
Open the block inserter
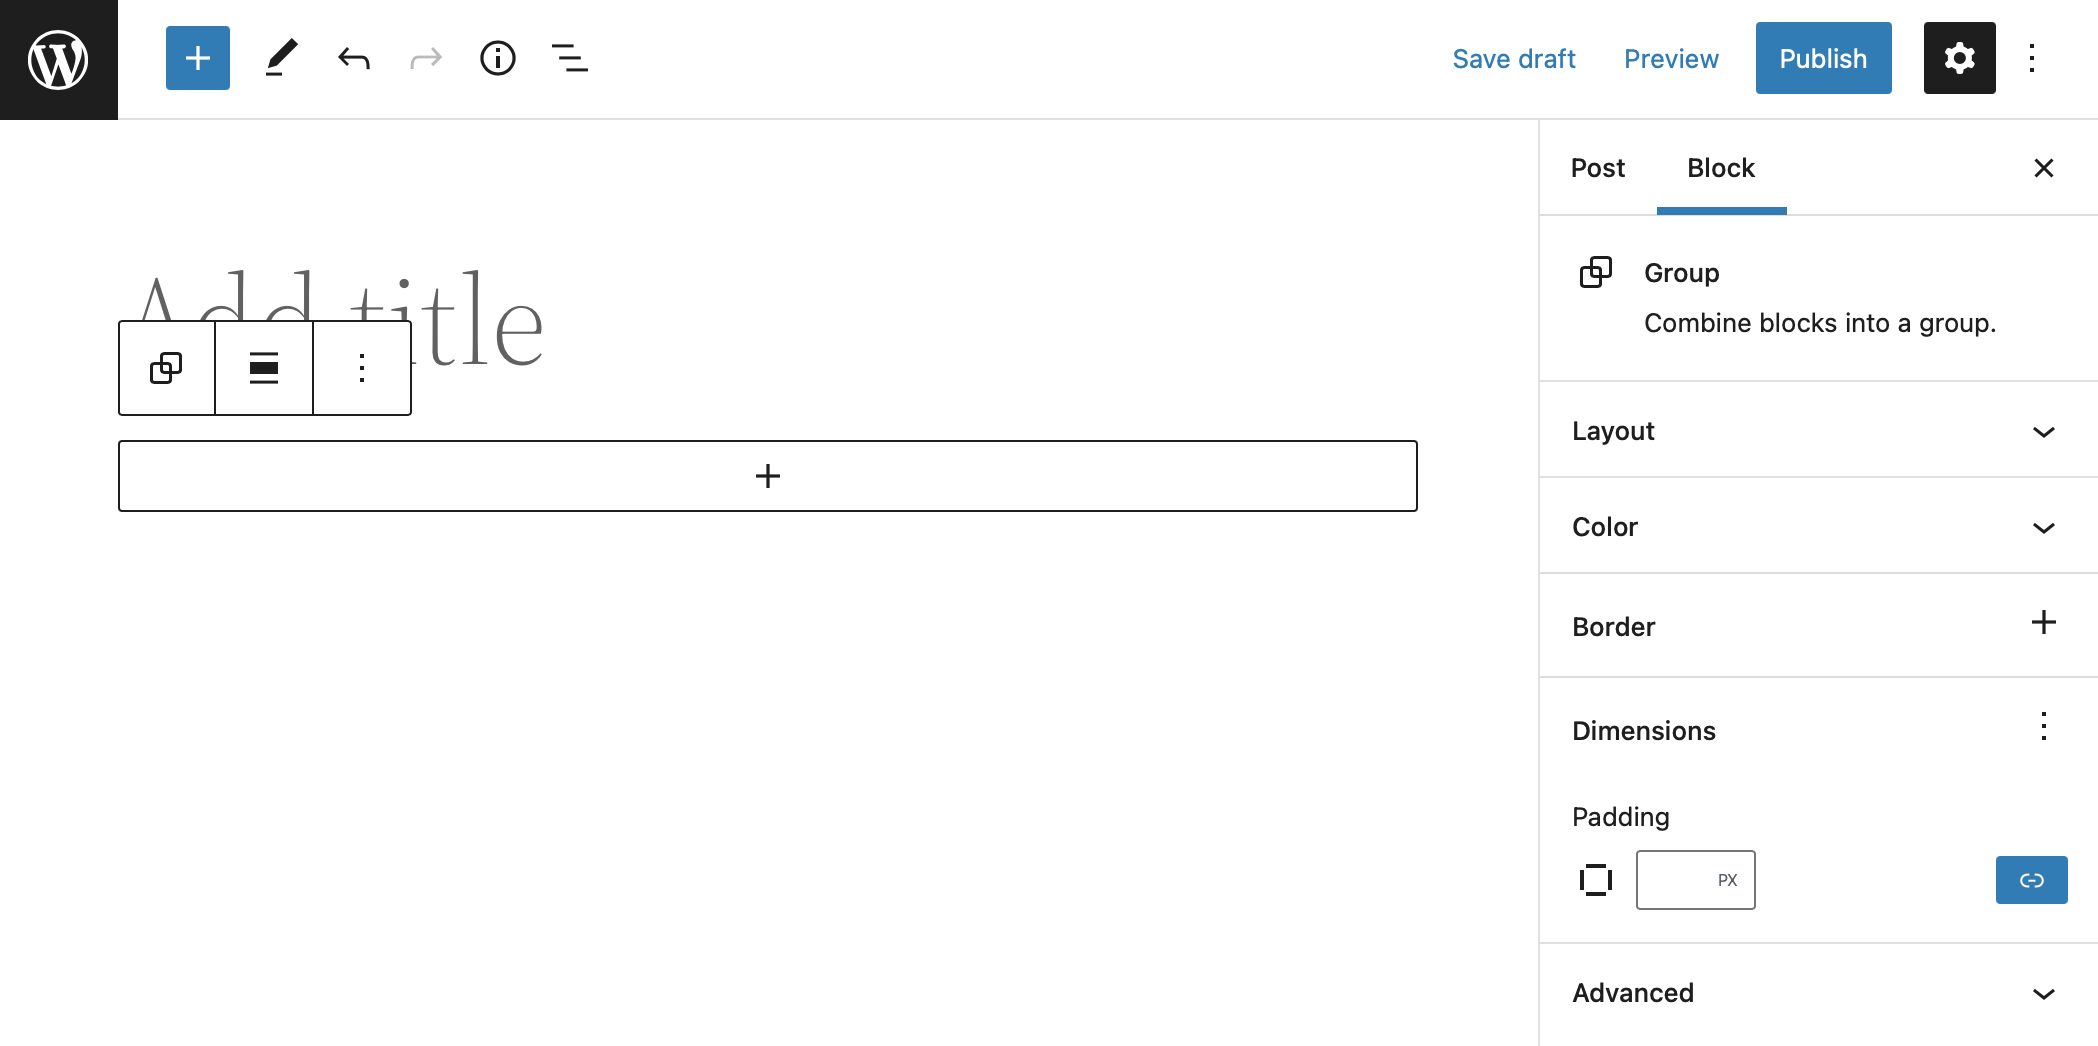coord(197,58)
